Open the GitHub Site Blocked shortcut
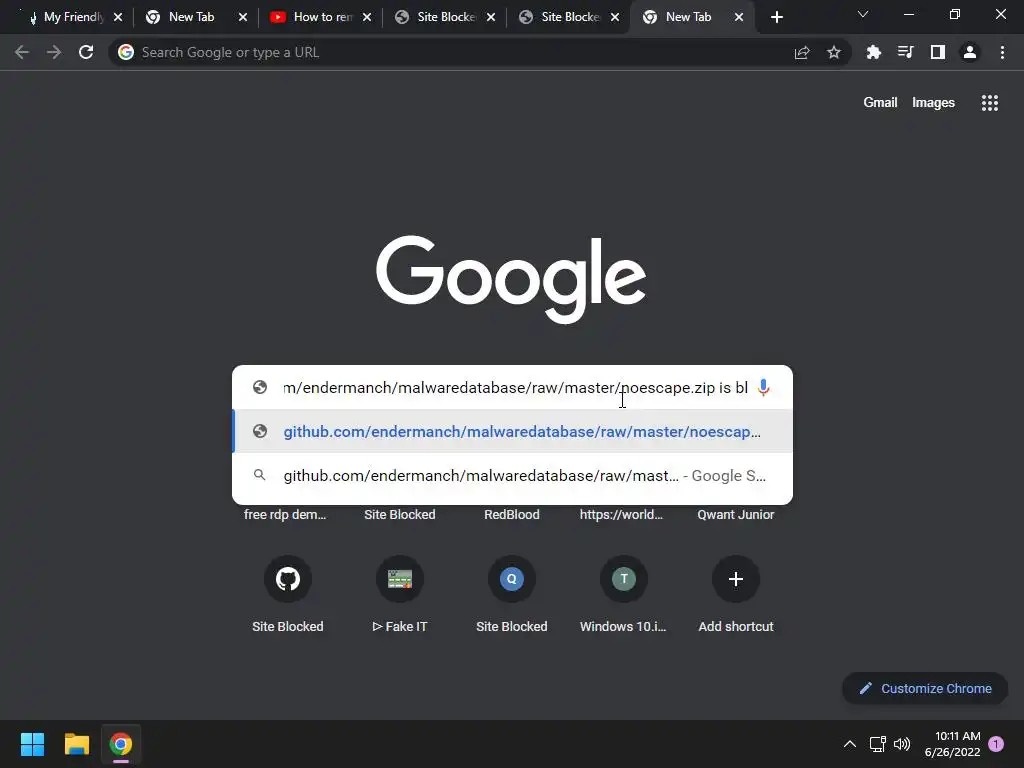The width and height of the screenshot is (1024, 768). pyautogui.click(x=287, y=594)
